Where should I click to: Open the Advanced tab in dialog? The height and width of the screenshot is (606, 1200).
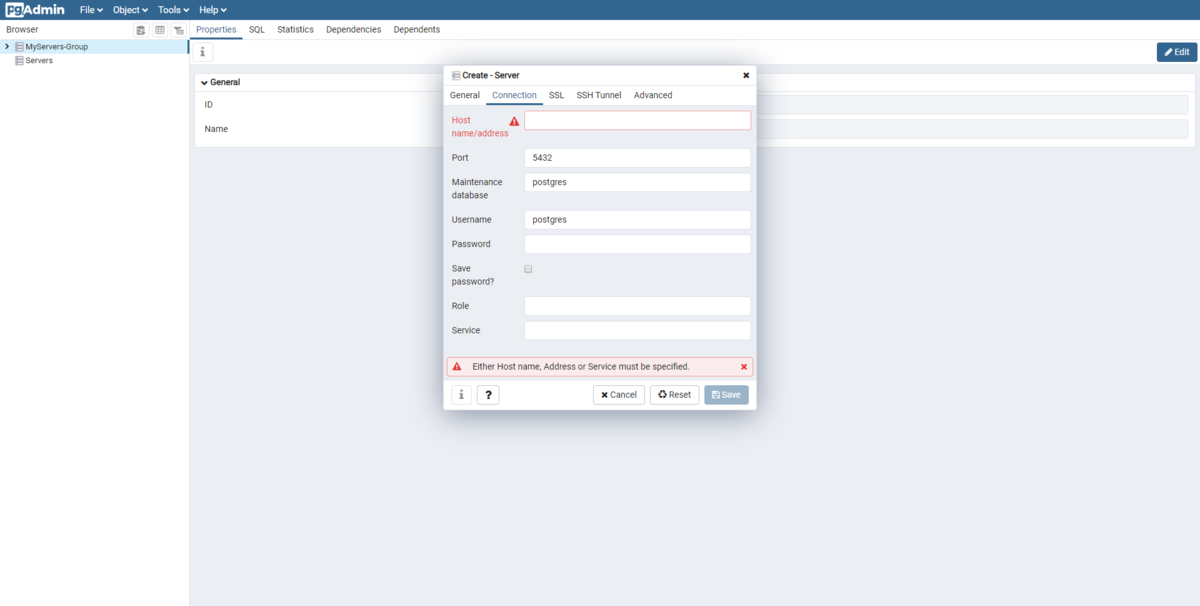pos(653,95)
